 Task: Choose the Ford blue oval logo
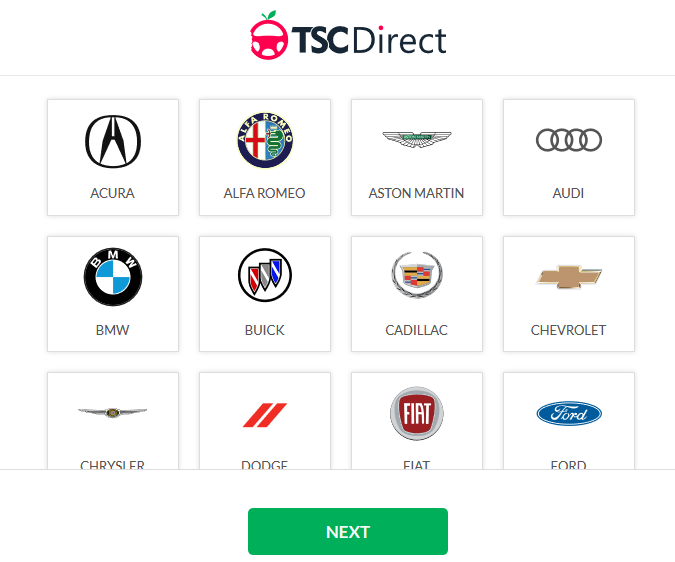(569, 414)
